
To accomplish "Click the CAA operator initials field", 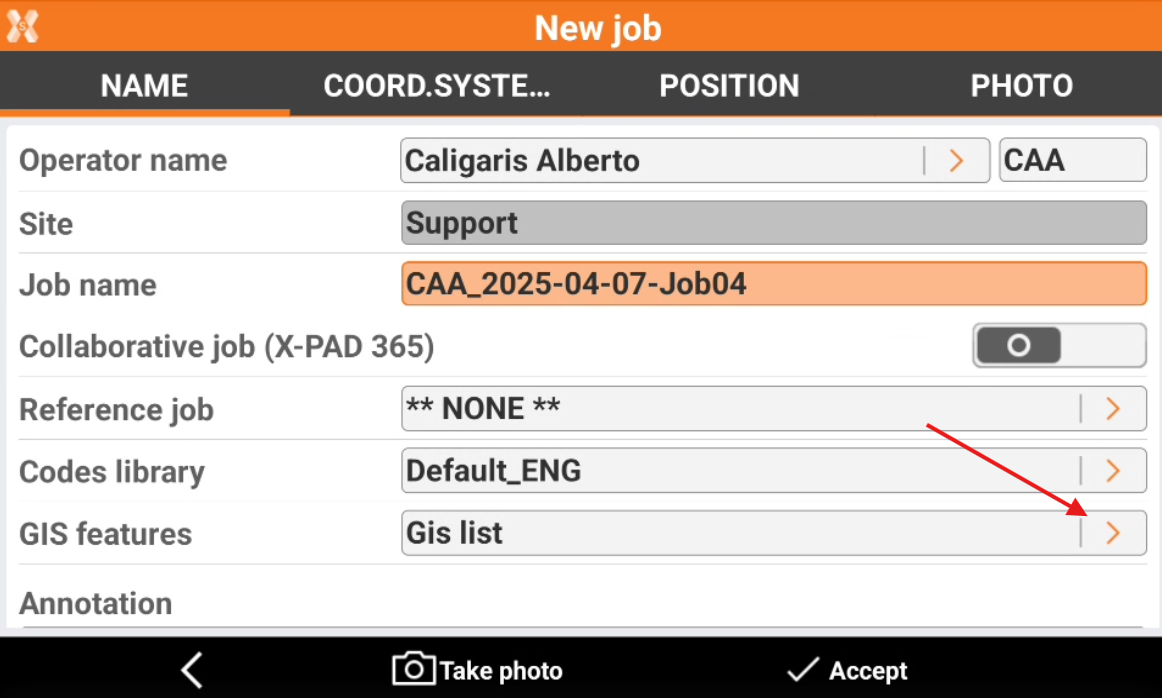I will 1072,160.
